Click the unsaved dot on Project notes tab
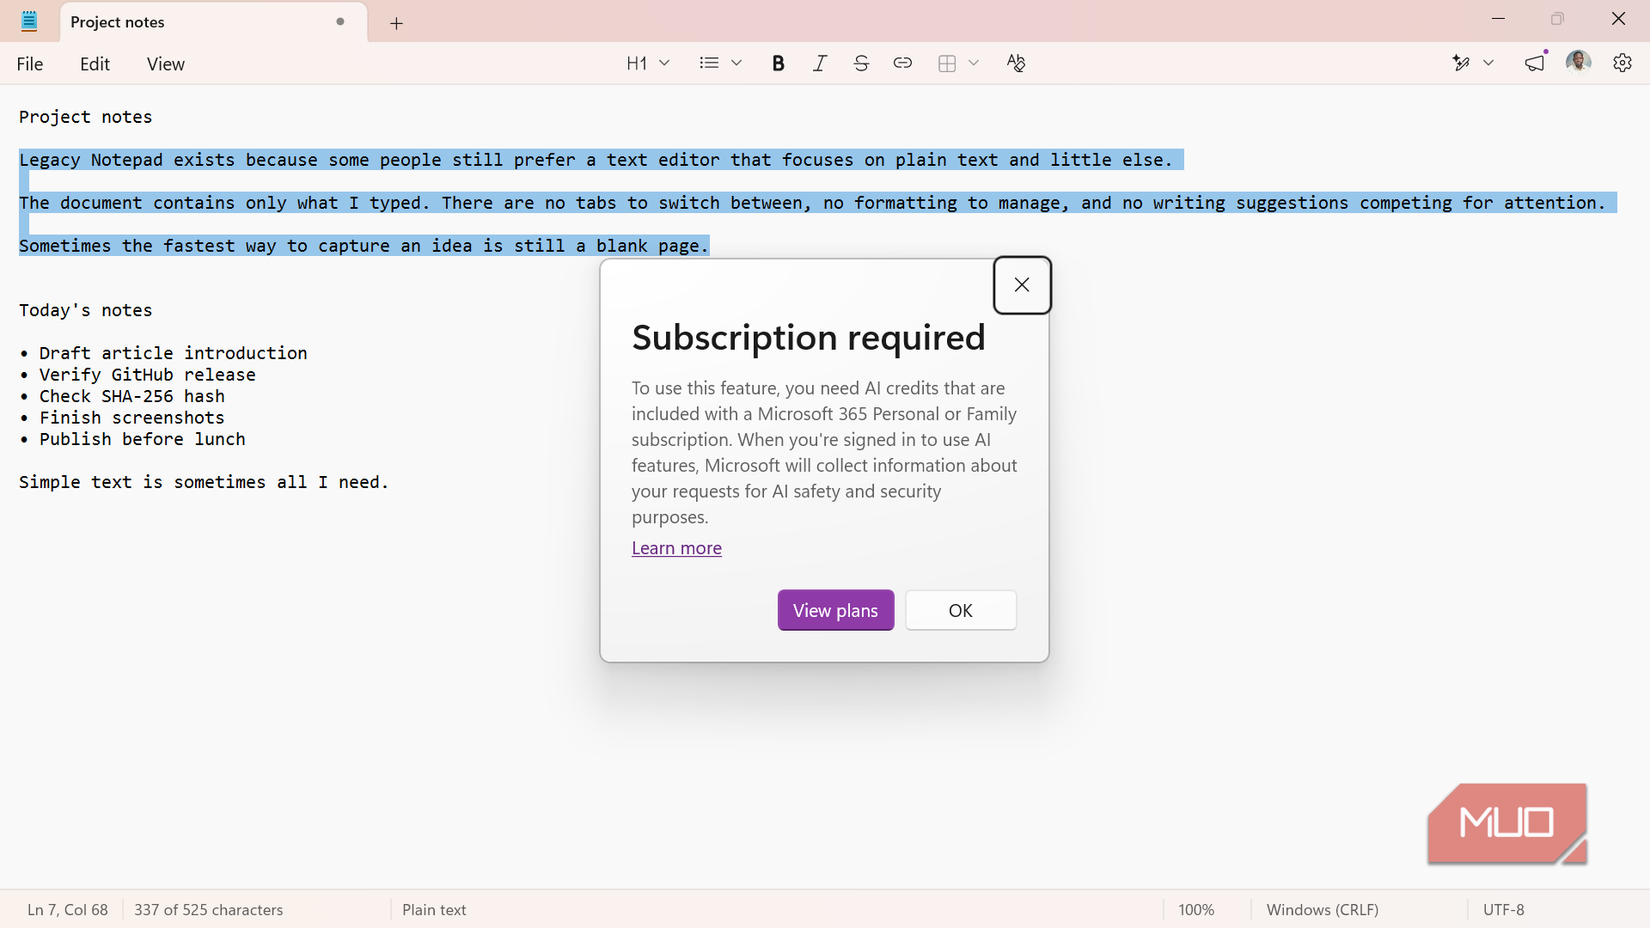The height and width of the screenshot is (928, 1650). [x=340, y=21]
